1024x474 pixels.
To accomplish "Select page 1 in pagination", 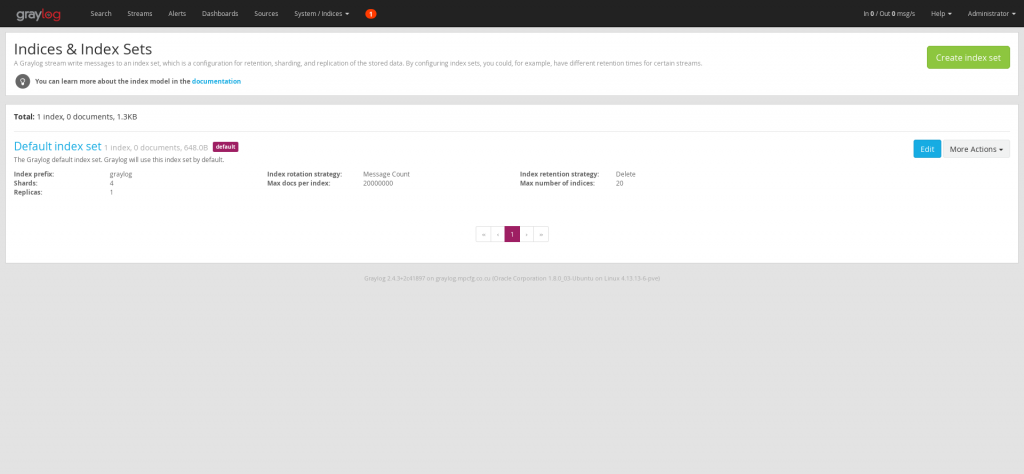I will 512,234.
